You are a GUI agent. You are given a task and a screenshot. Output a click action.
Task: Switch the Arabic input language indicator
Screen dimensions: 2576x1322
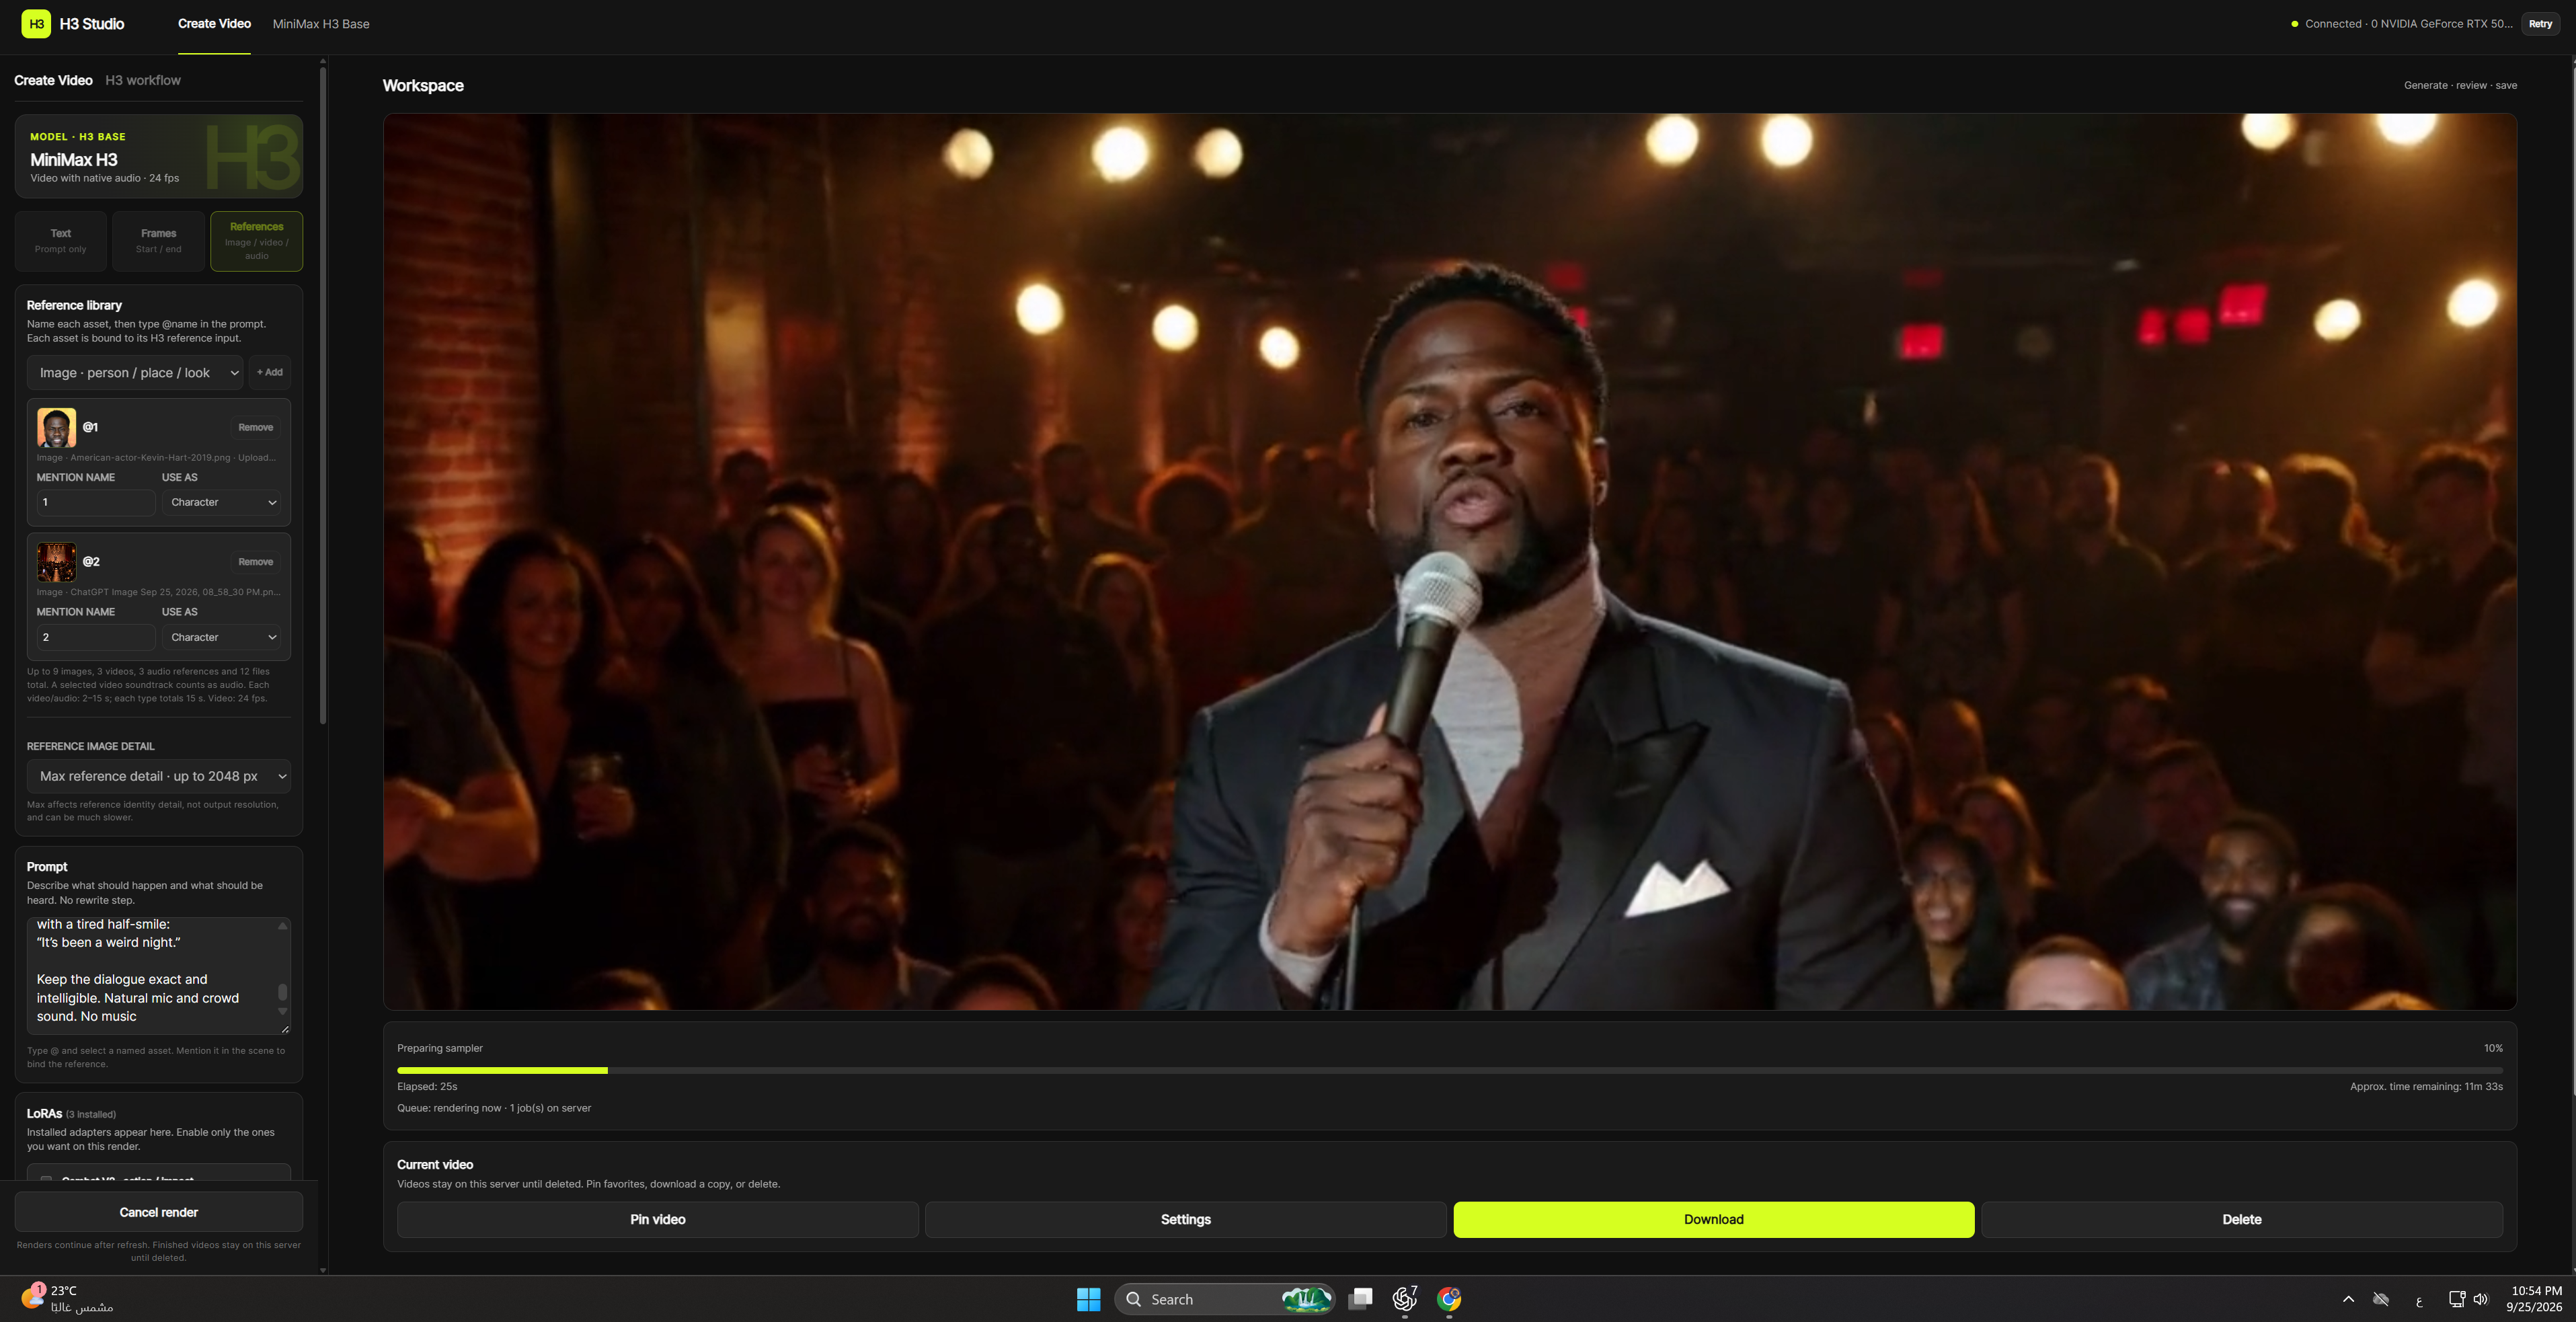coord(2419,1300)
